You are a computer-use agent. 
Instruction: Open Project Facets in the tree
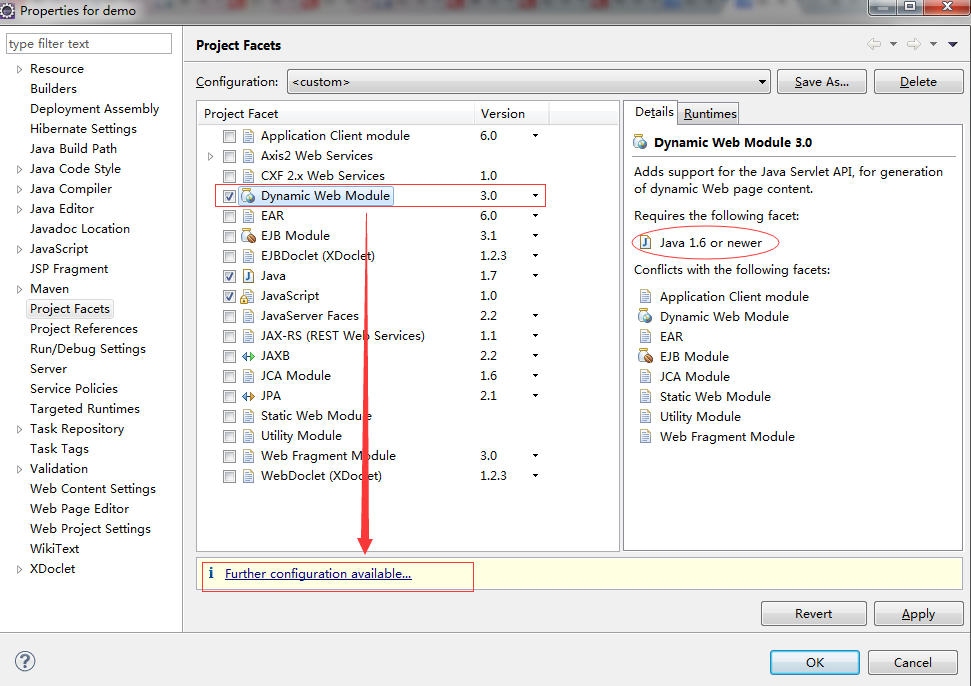[x=70, y=308]
